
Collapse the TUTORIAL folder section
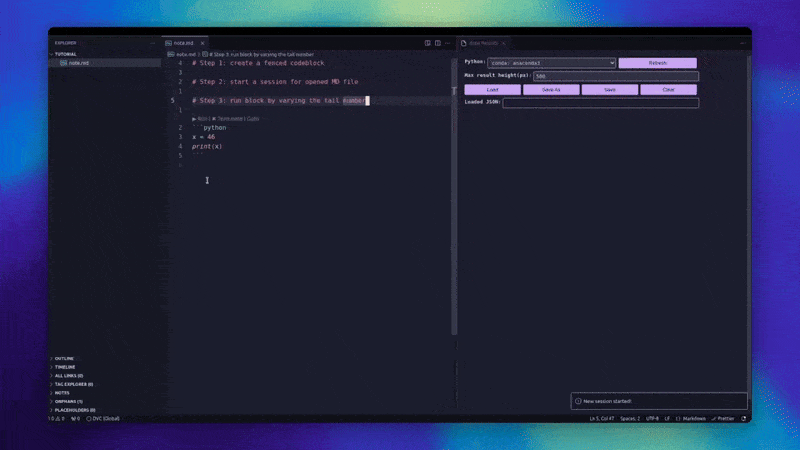click(x=105, y=54)
